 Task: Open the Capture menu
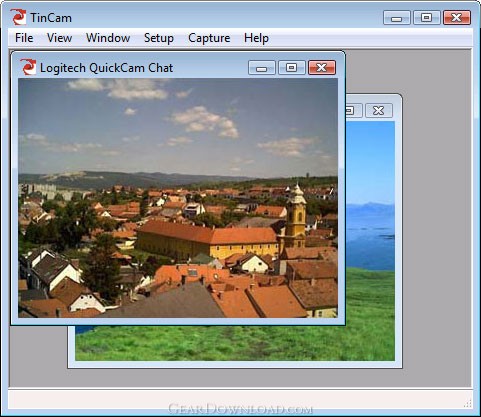pos(209,38)
